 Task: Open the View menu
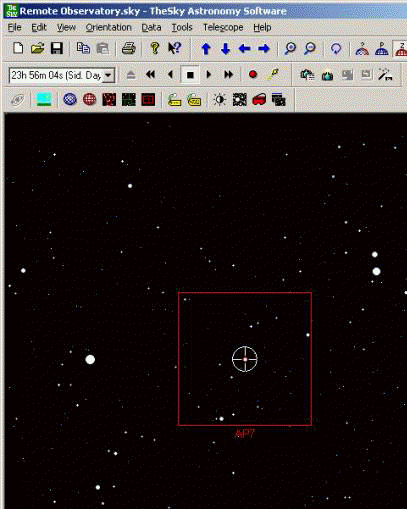[66, 27]
